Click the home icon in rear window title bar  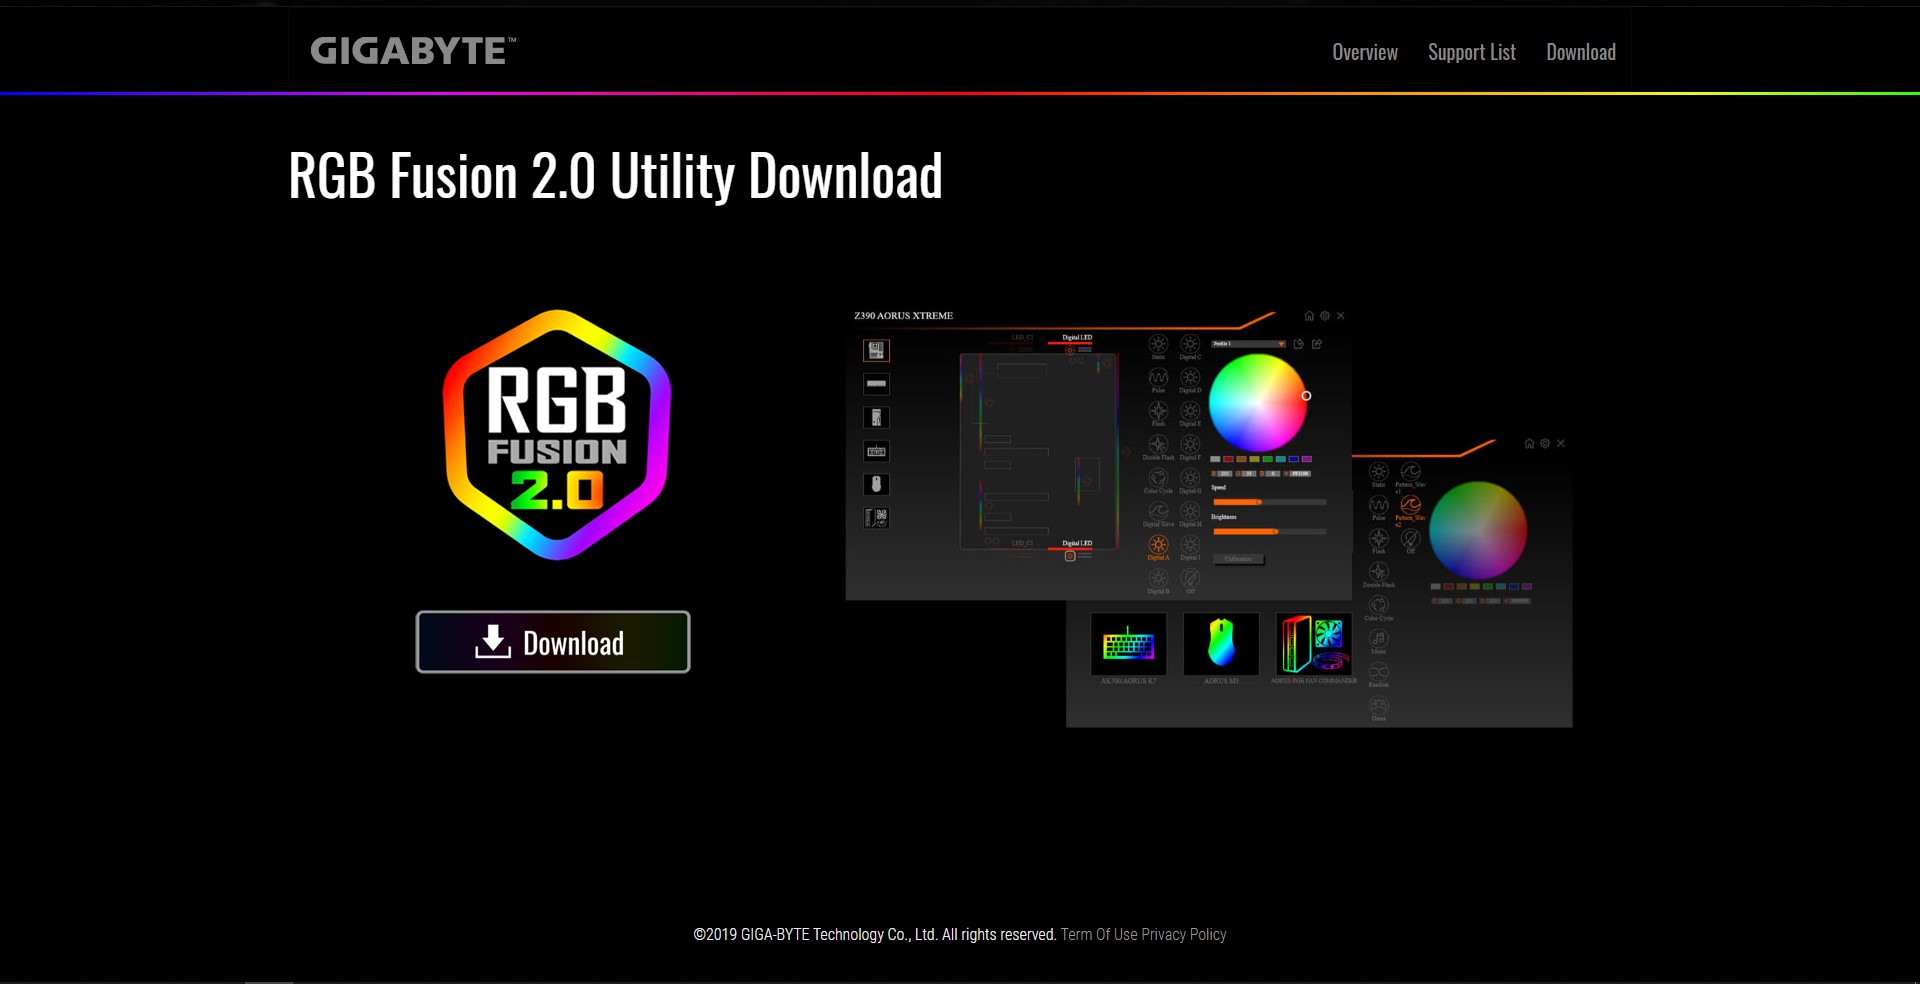pyautogui.click(x=1529, y=444)
